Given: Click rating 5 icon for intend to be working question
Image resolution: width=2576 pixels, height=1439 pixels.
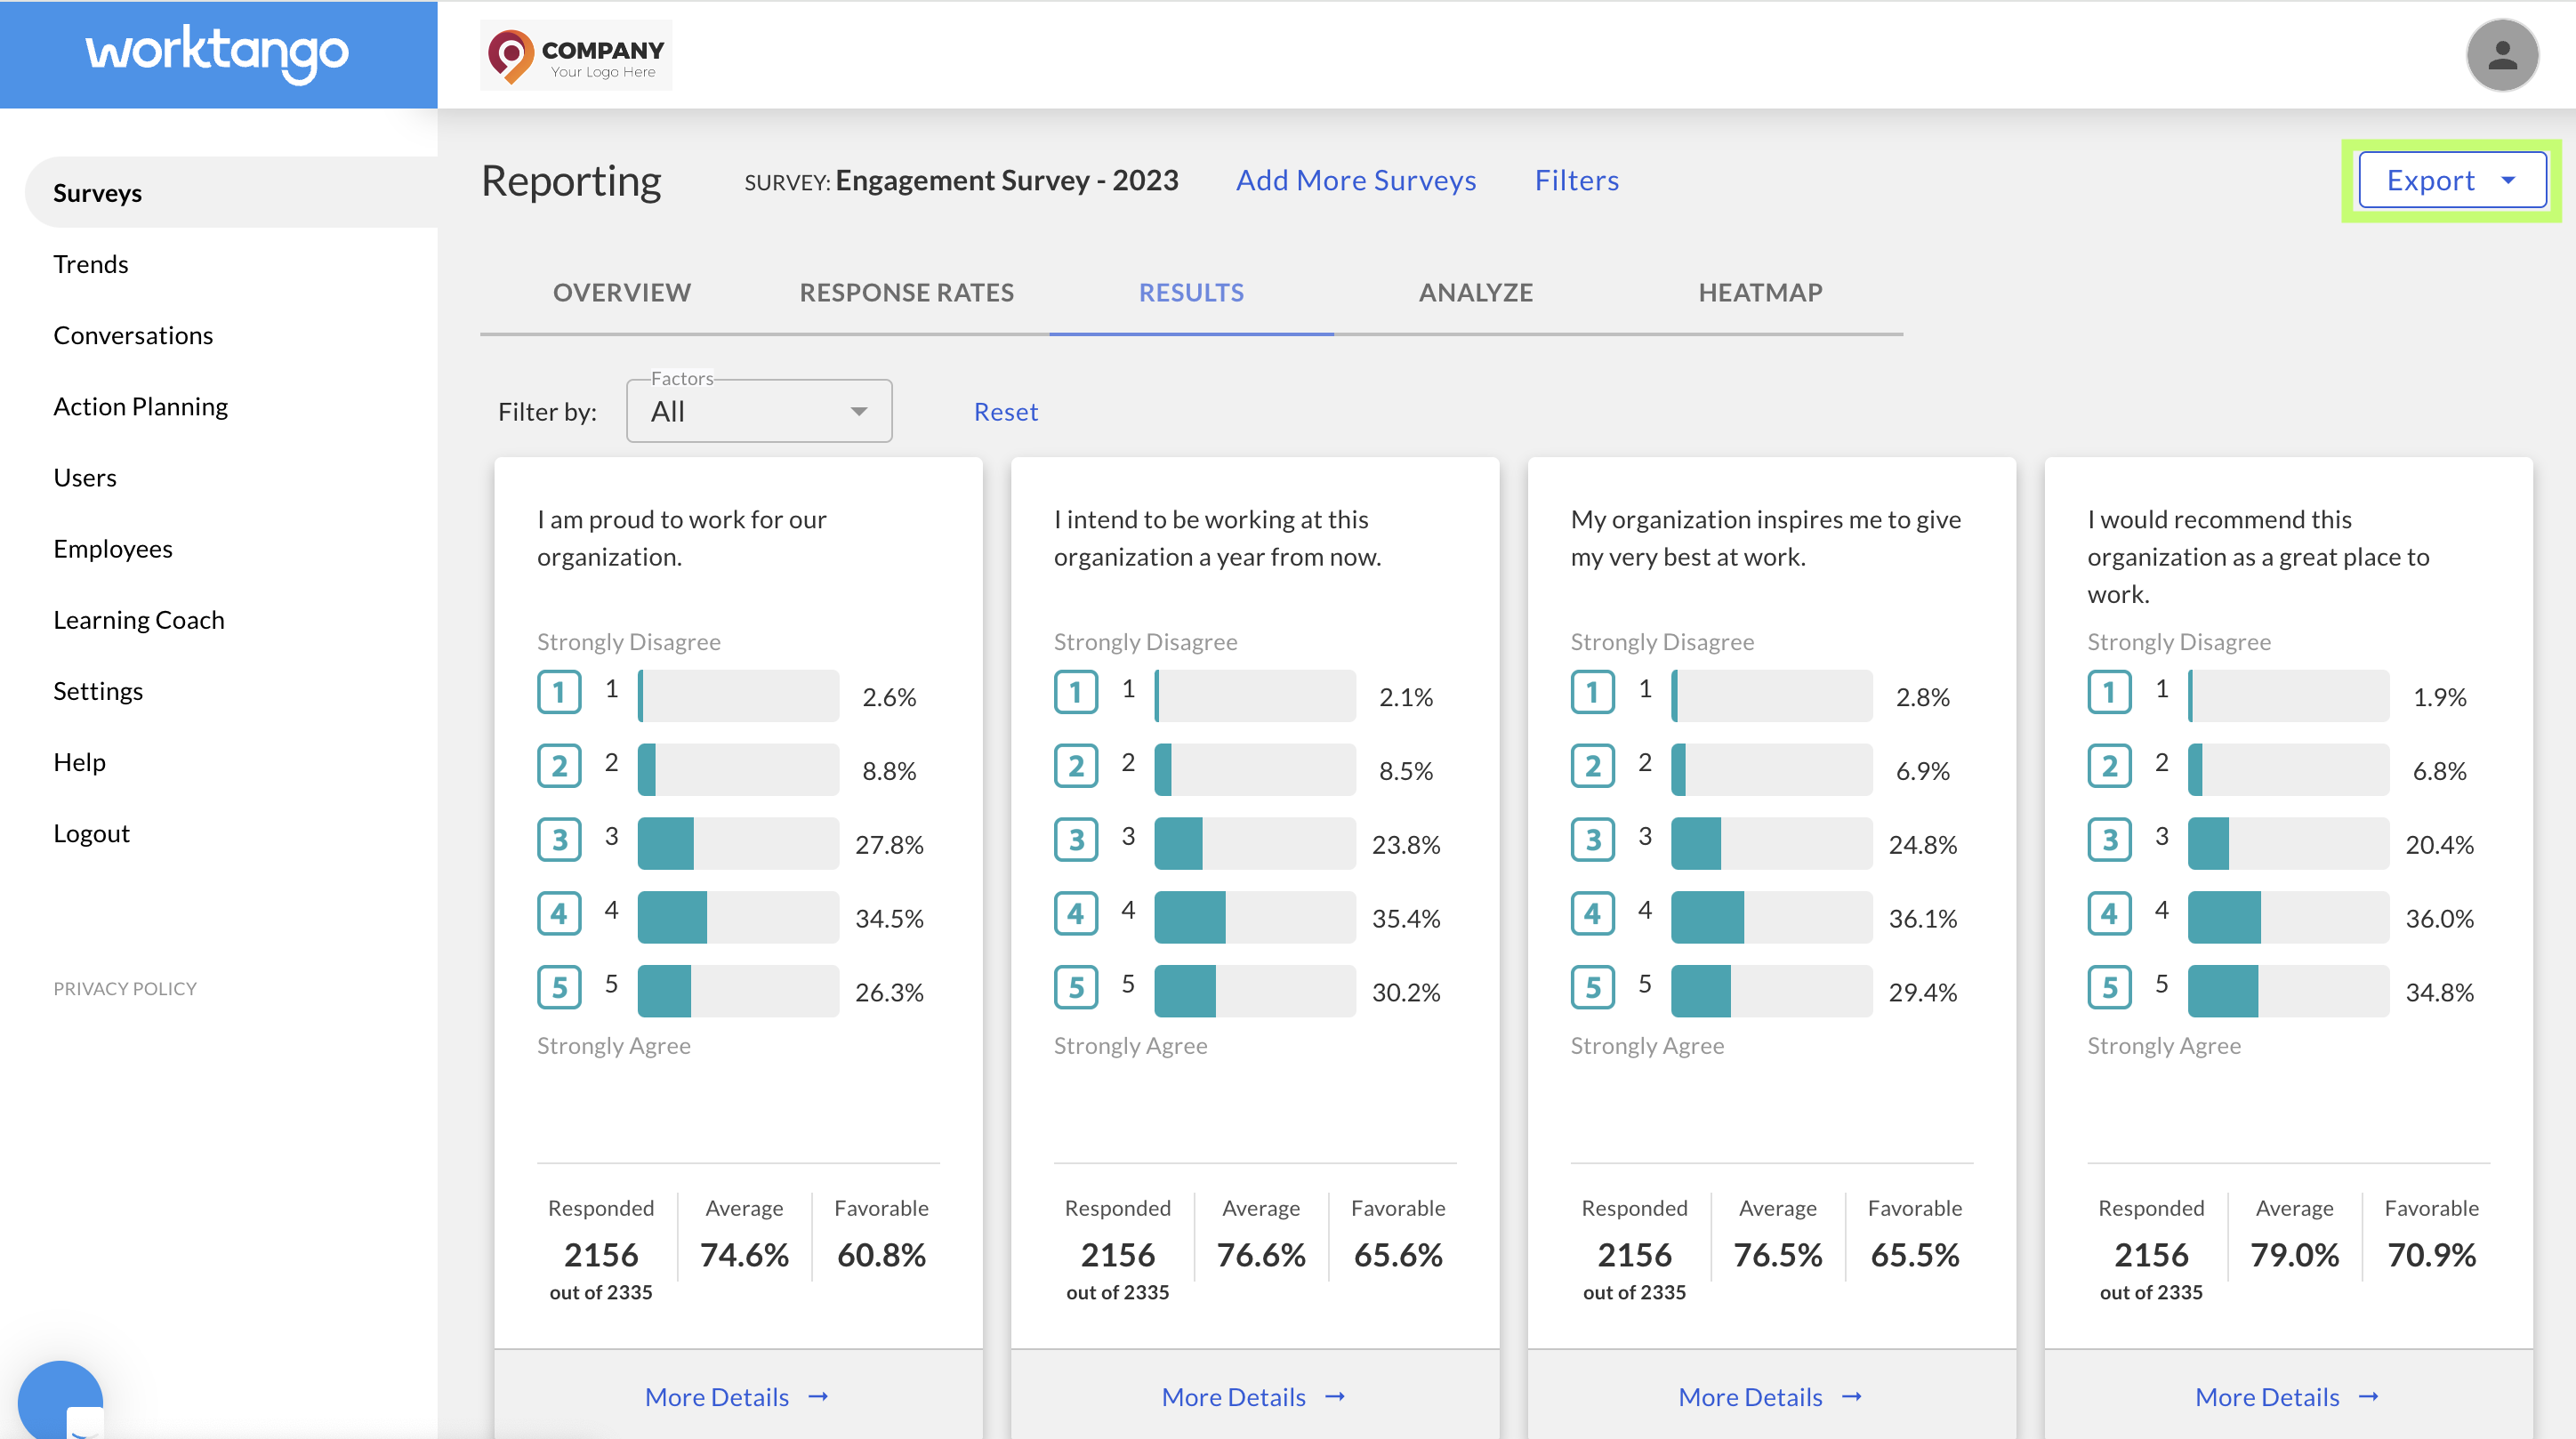Looking at the screenshot, I should point(1076,988).
